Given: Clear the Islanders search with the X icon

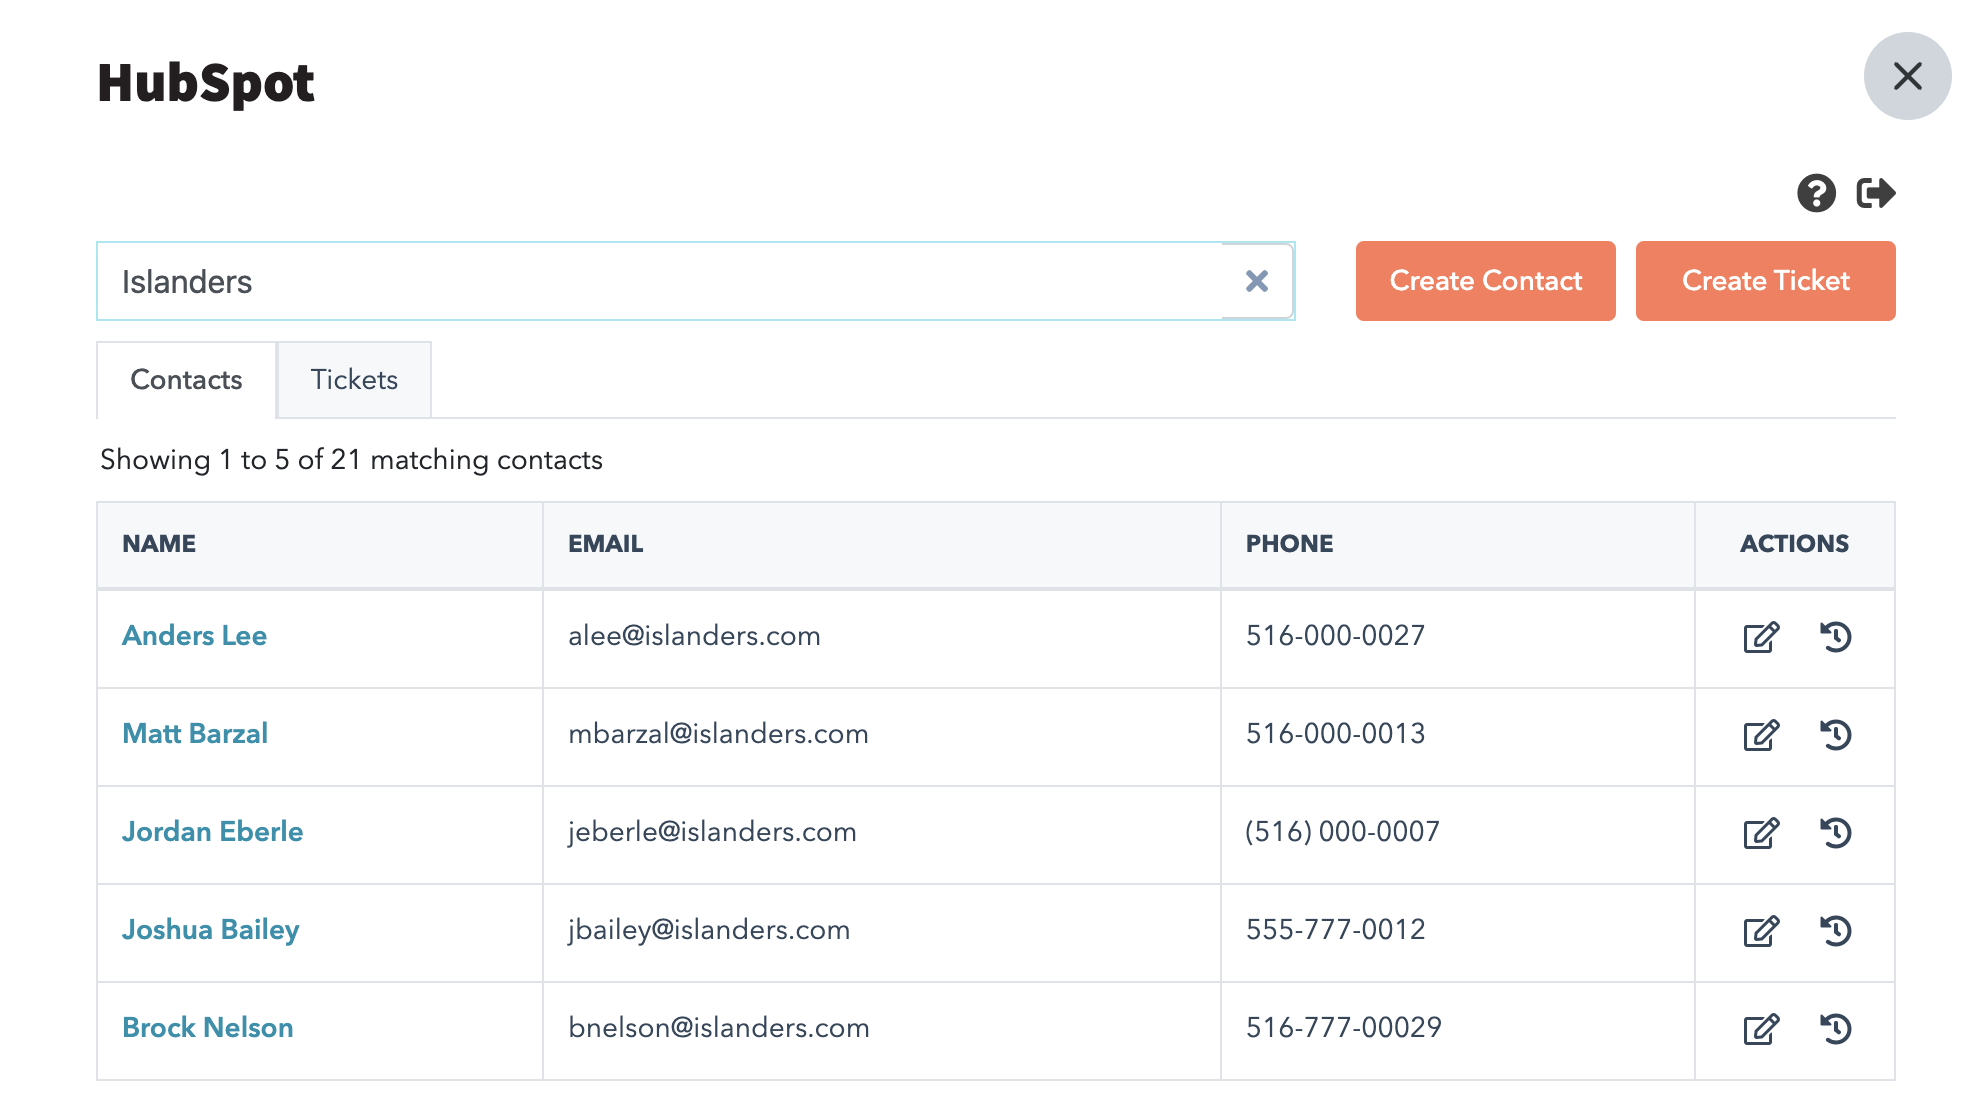Looking at the screenshot, I should [x=1256, y=281].
